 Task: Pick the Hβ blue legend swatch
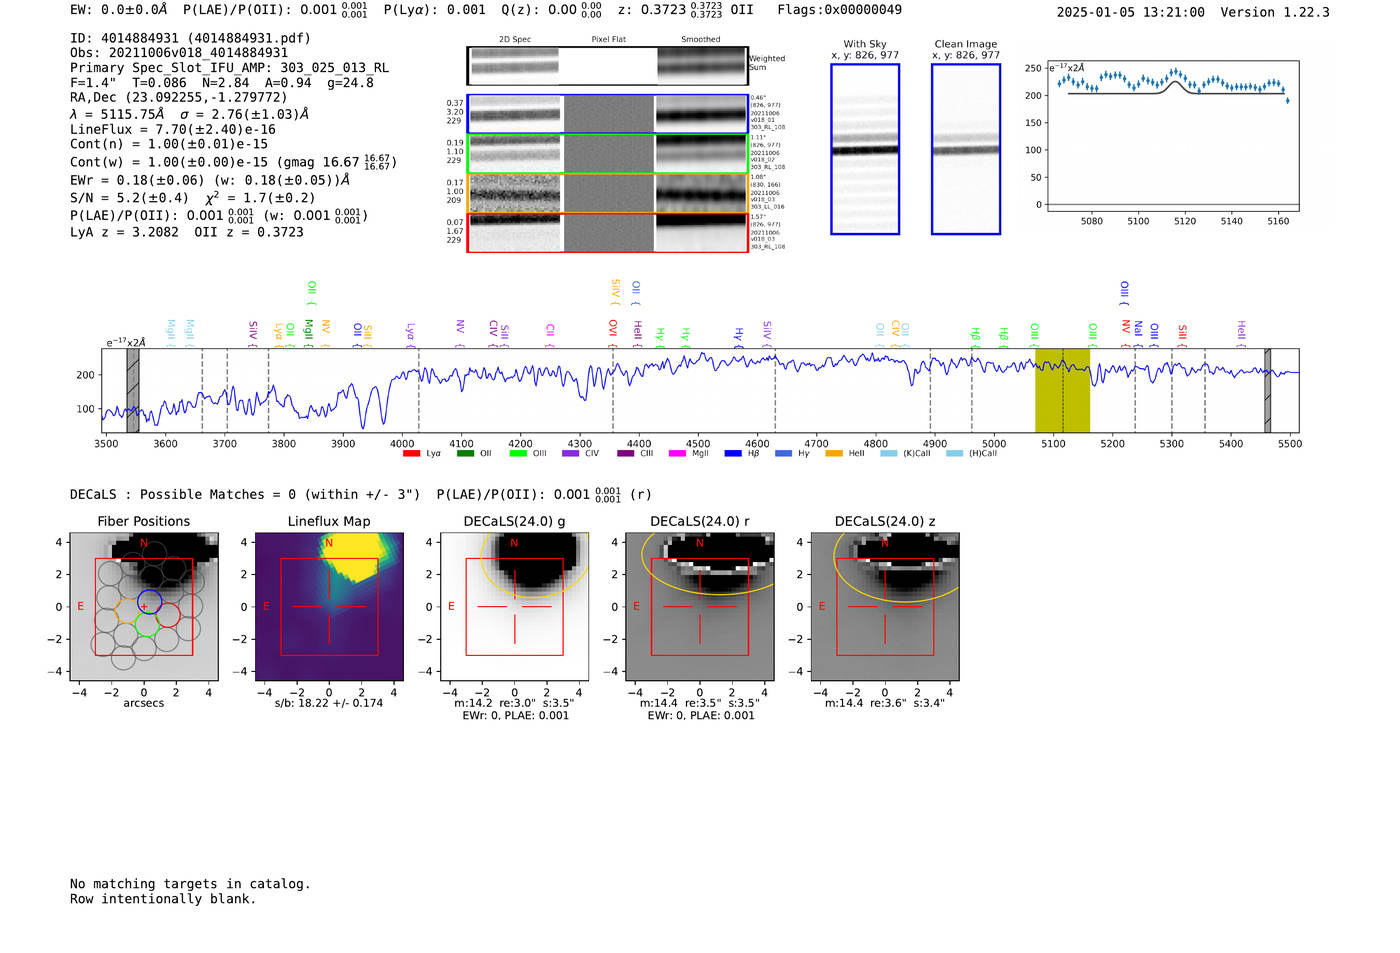coord(733,454)
